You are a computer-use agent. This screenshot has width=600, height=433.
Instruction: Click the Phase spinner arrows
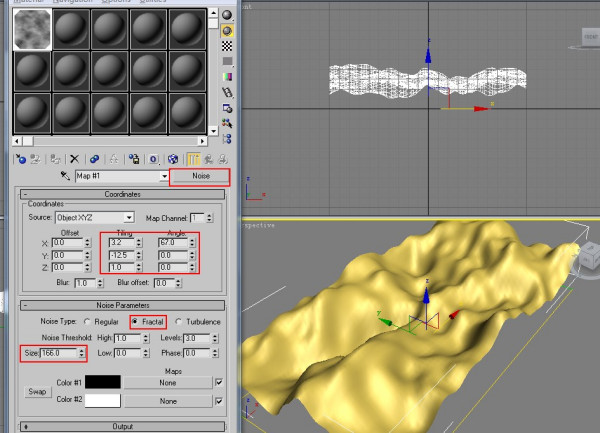point(215,353)
